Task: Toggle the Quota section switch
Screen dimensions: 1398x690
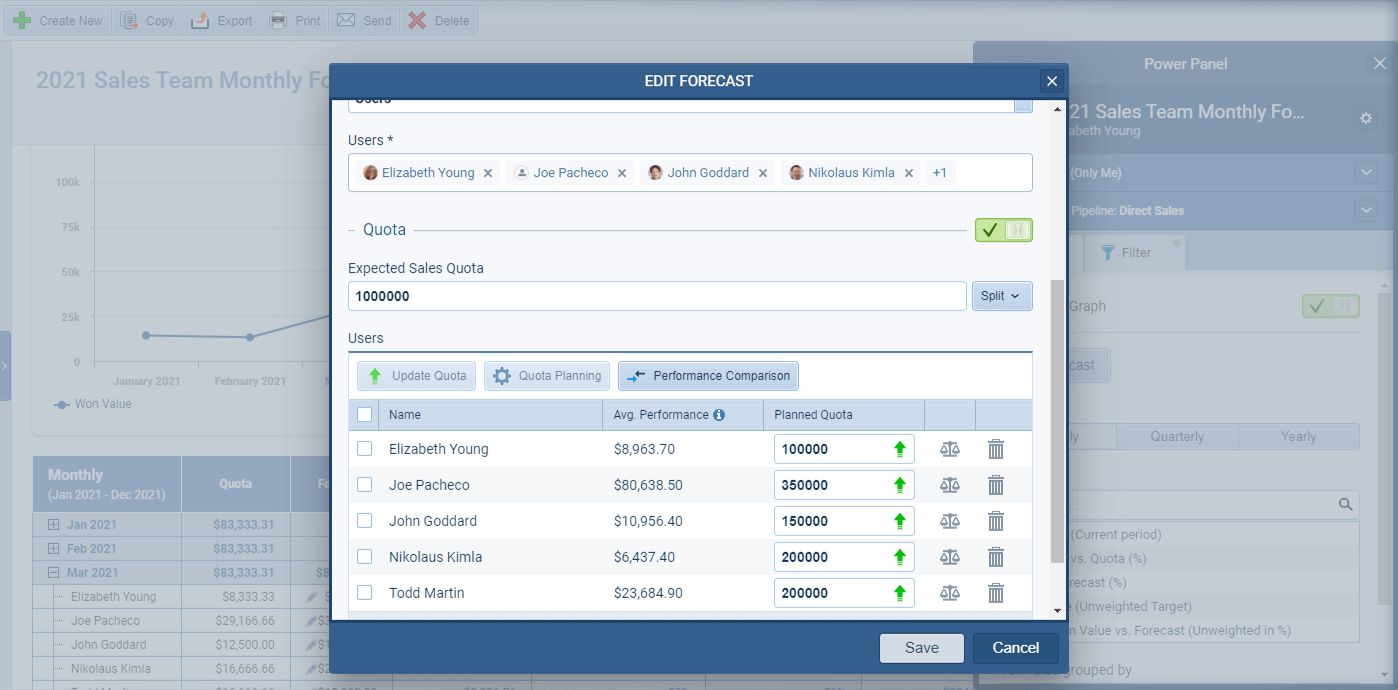Action: pos(1003,230)
